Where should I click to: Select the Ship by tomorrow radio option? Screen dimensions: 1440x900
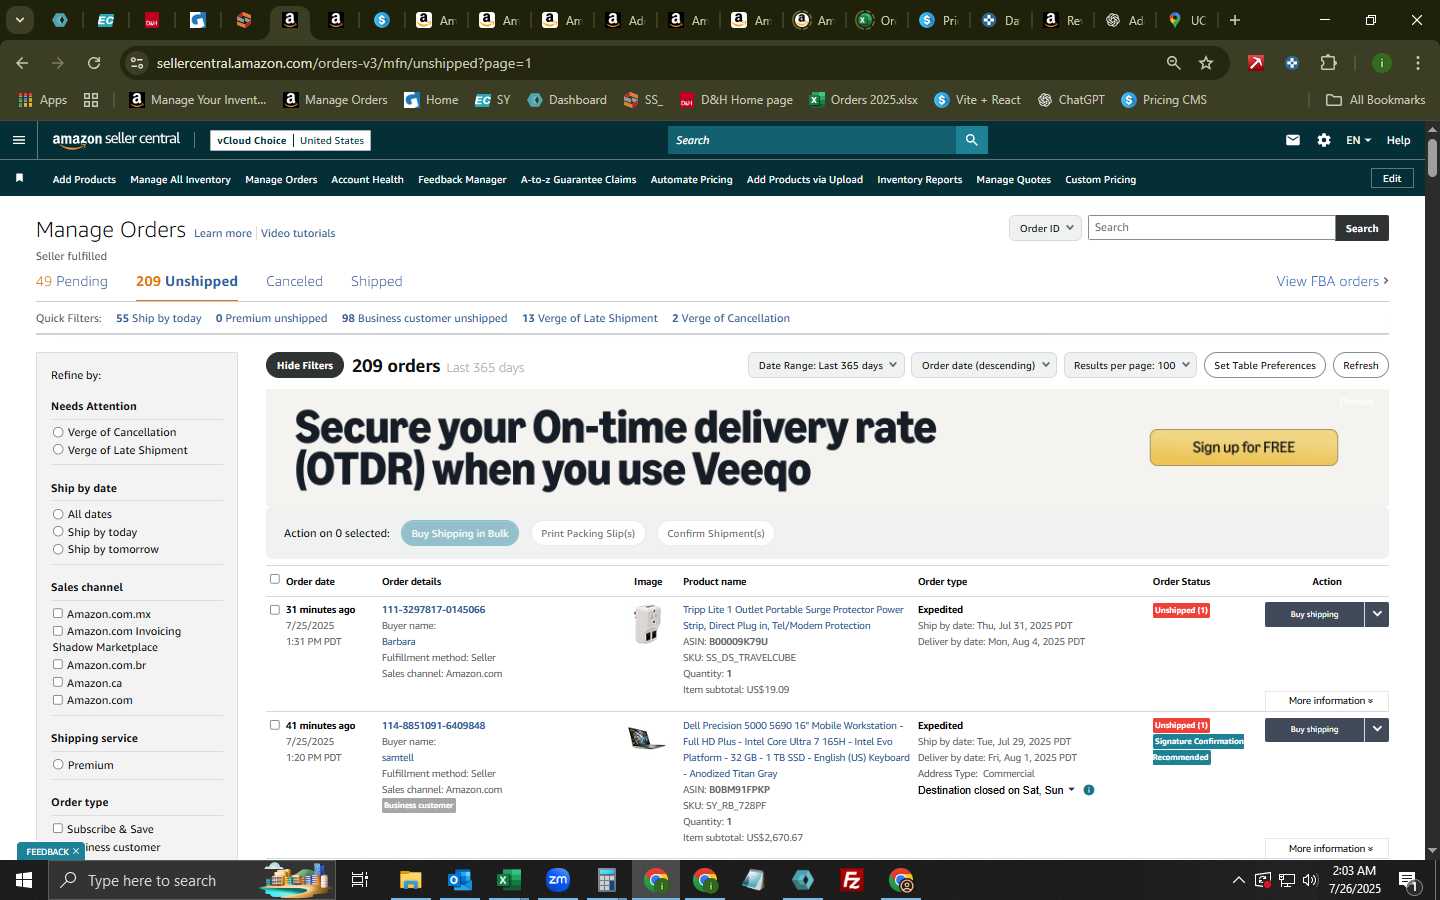click(x=58, y=549)
